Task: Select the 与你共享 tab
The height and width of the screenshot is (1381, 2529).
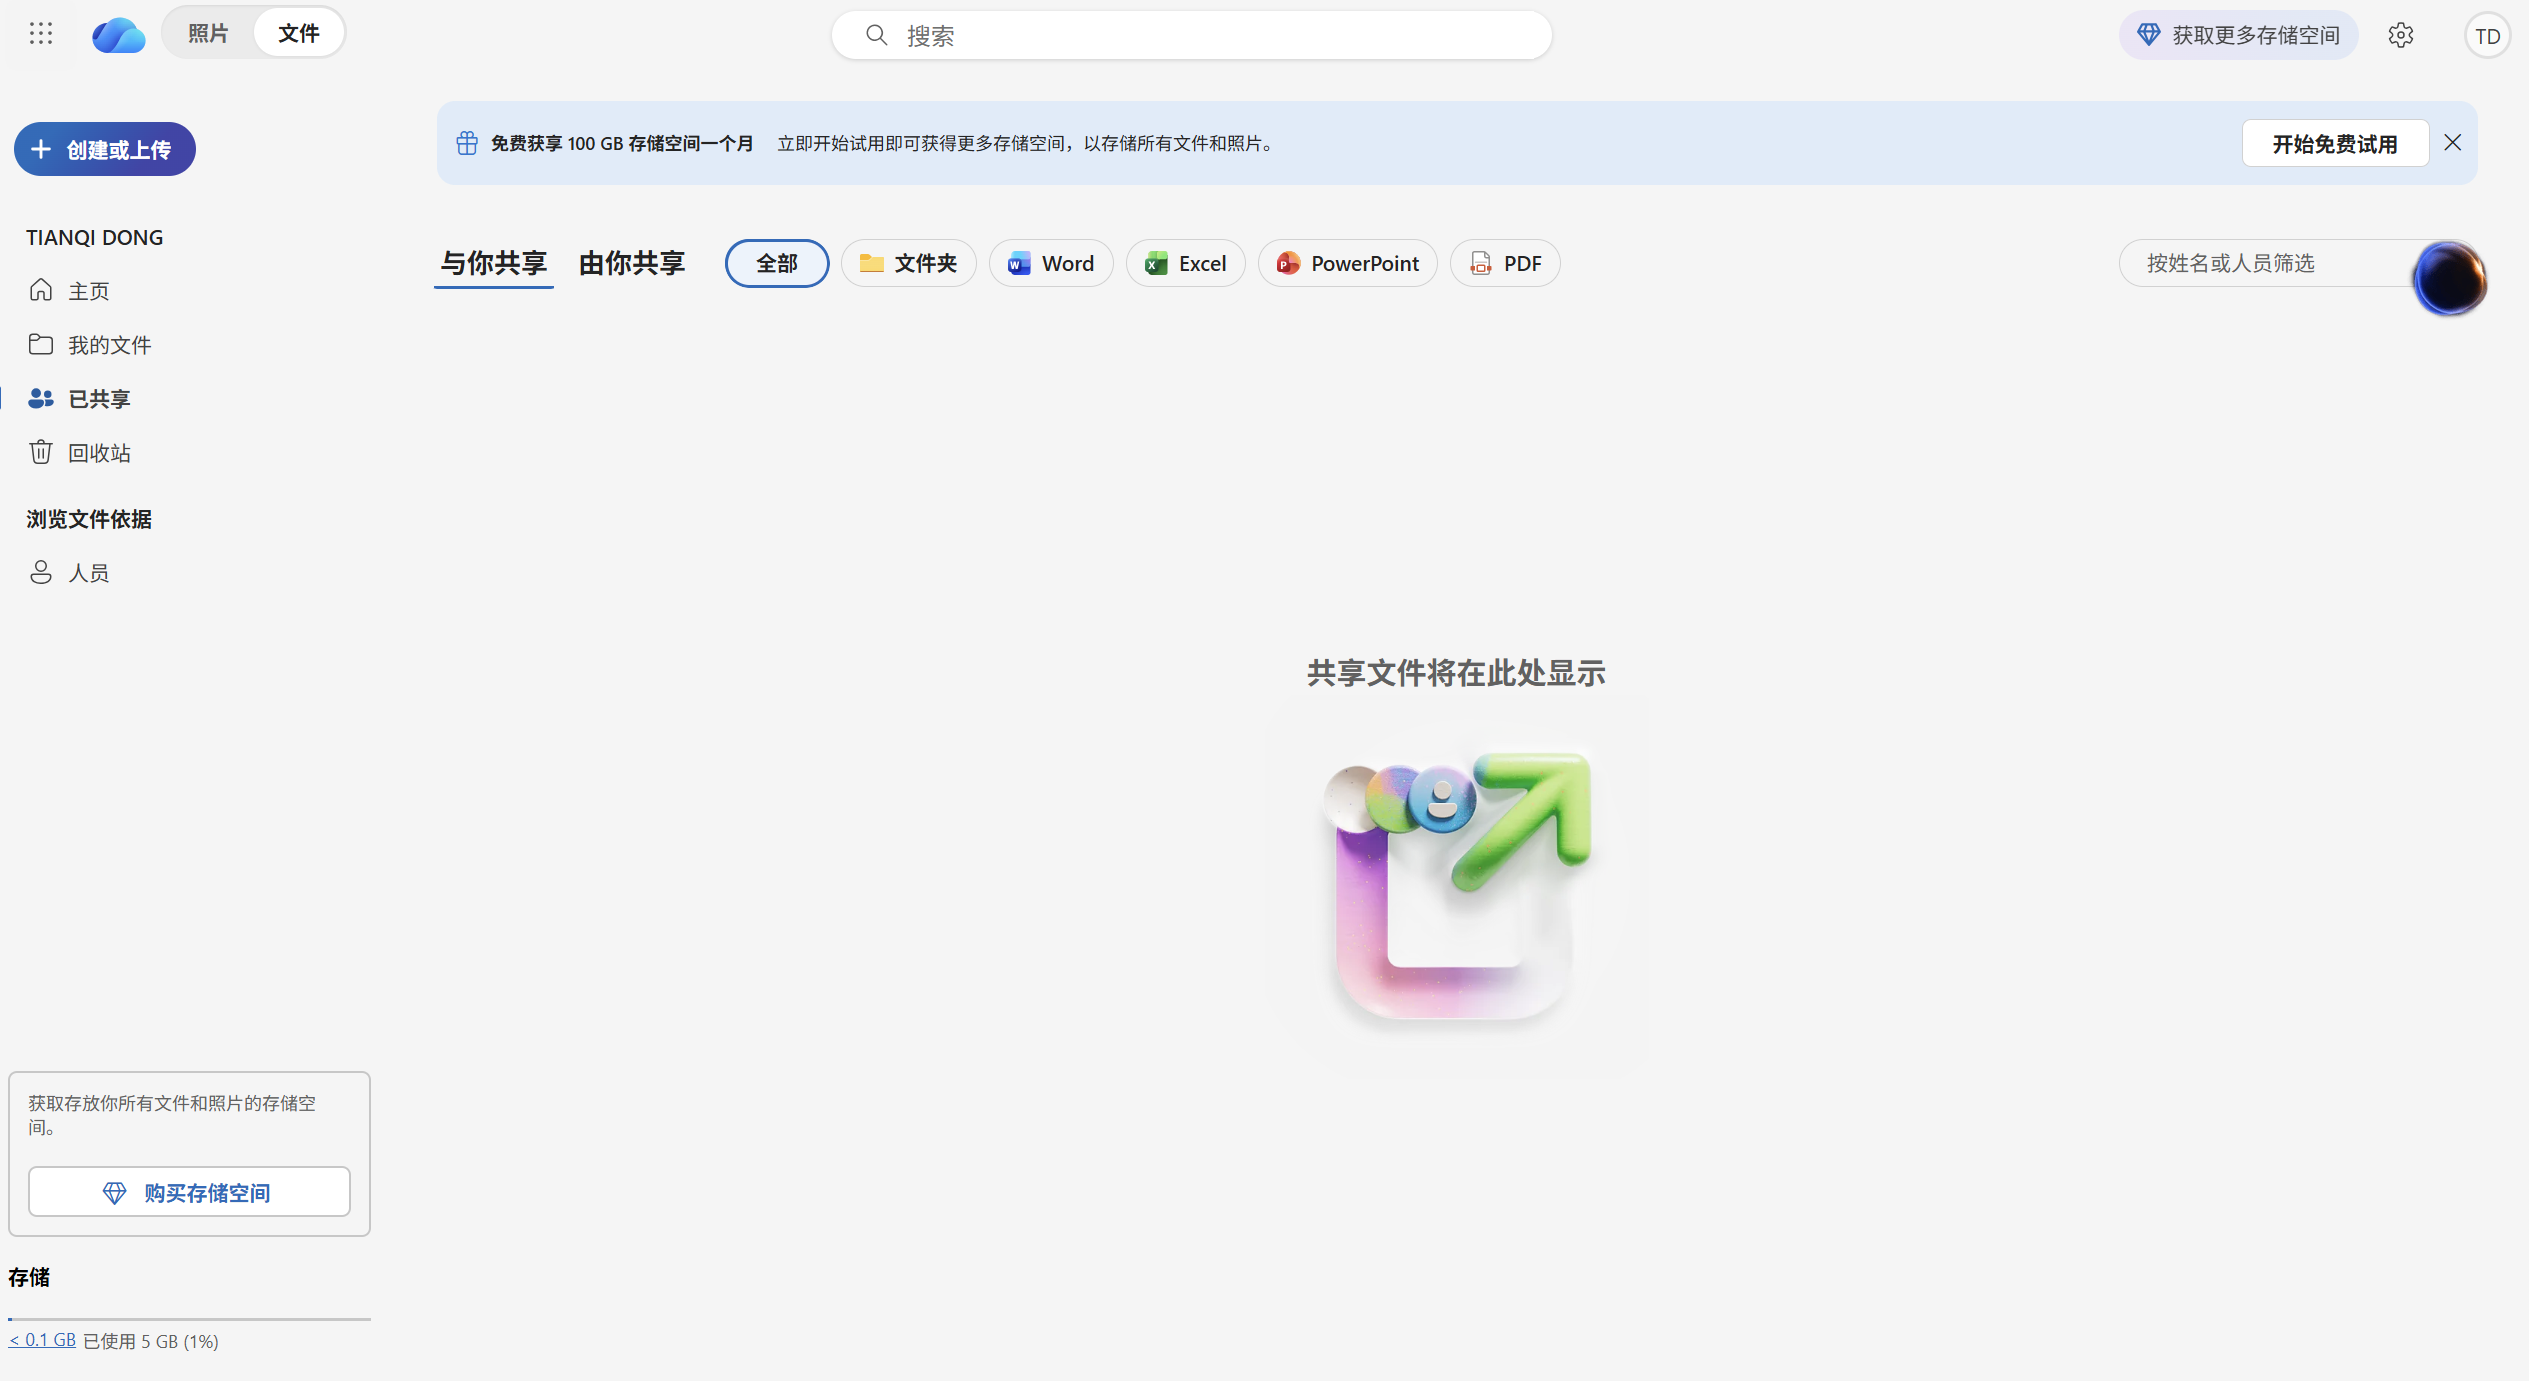Action: [493, 263]
